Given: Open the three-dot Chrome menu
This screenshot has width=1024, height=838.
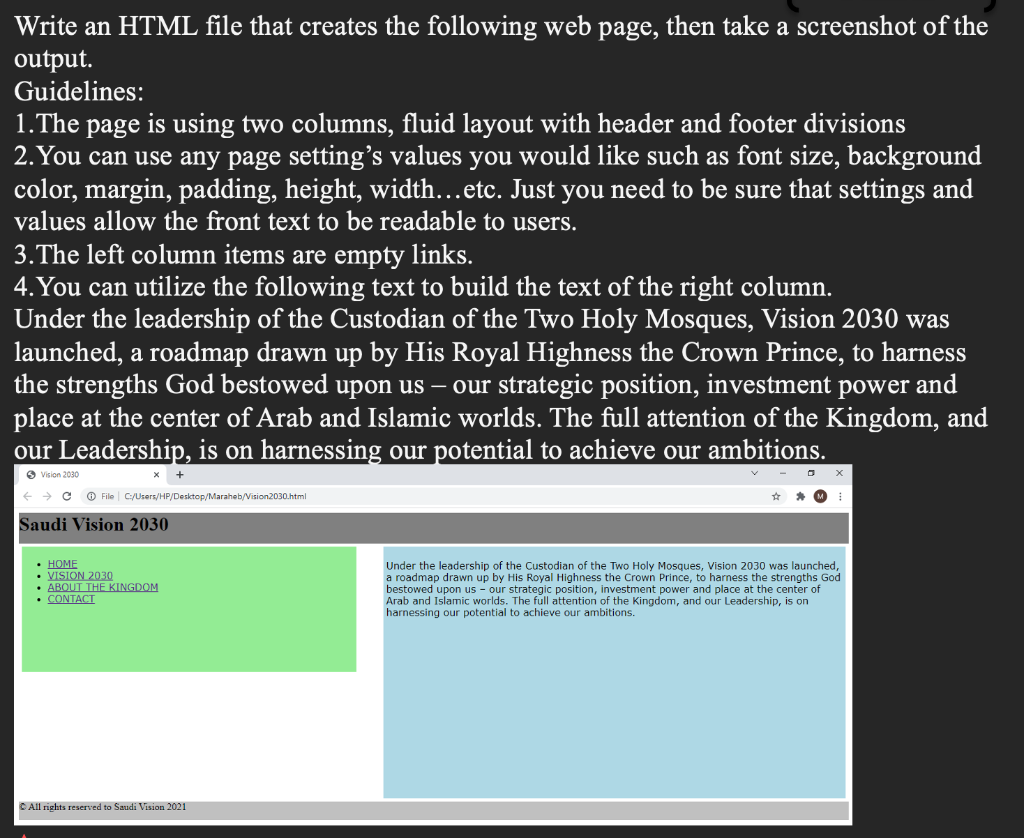Looking at the screenshot, I should [840, 496].
